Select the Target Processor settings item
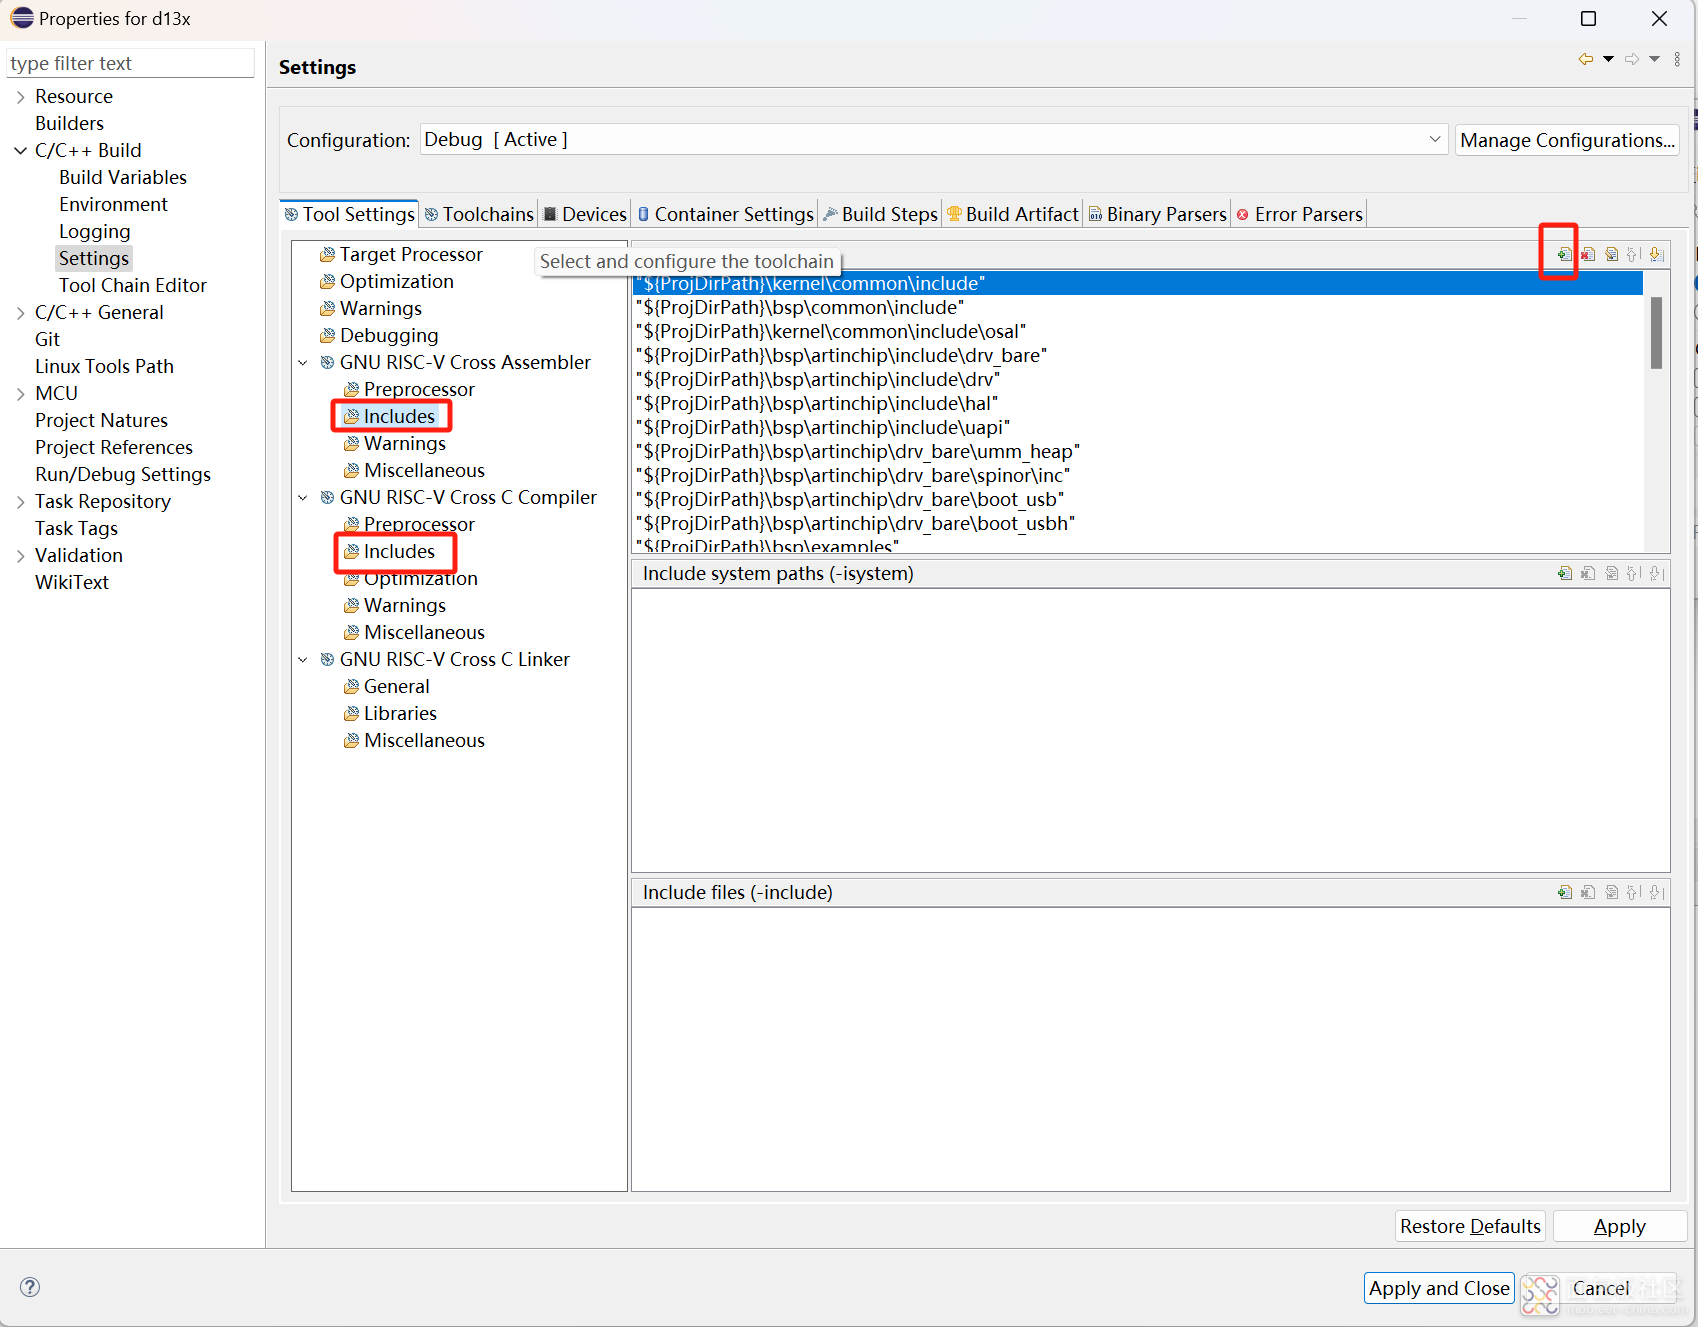The height and width of the screenshot is (1327, 1698). coord(411,255)
